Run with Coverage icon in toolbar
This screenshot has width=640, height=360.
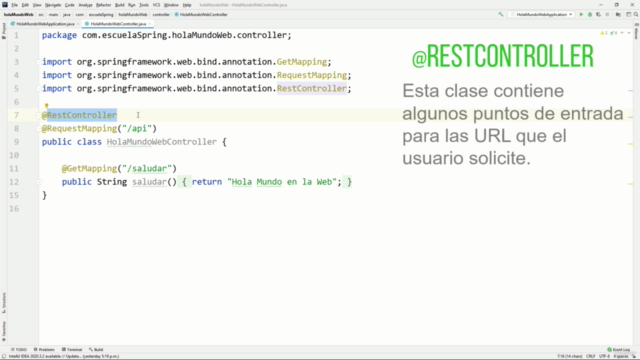pos(598,15)
